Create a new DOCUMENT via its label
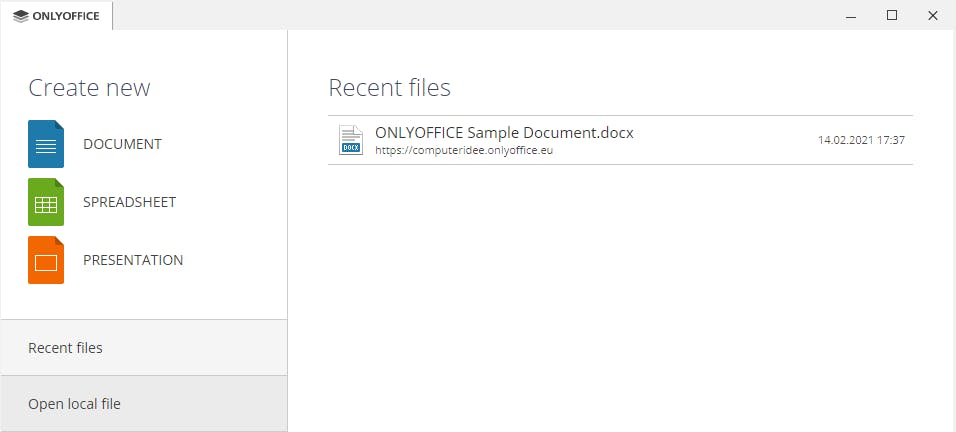The width and height of the screenshot is (956, 432). tap(122, 144)
